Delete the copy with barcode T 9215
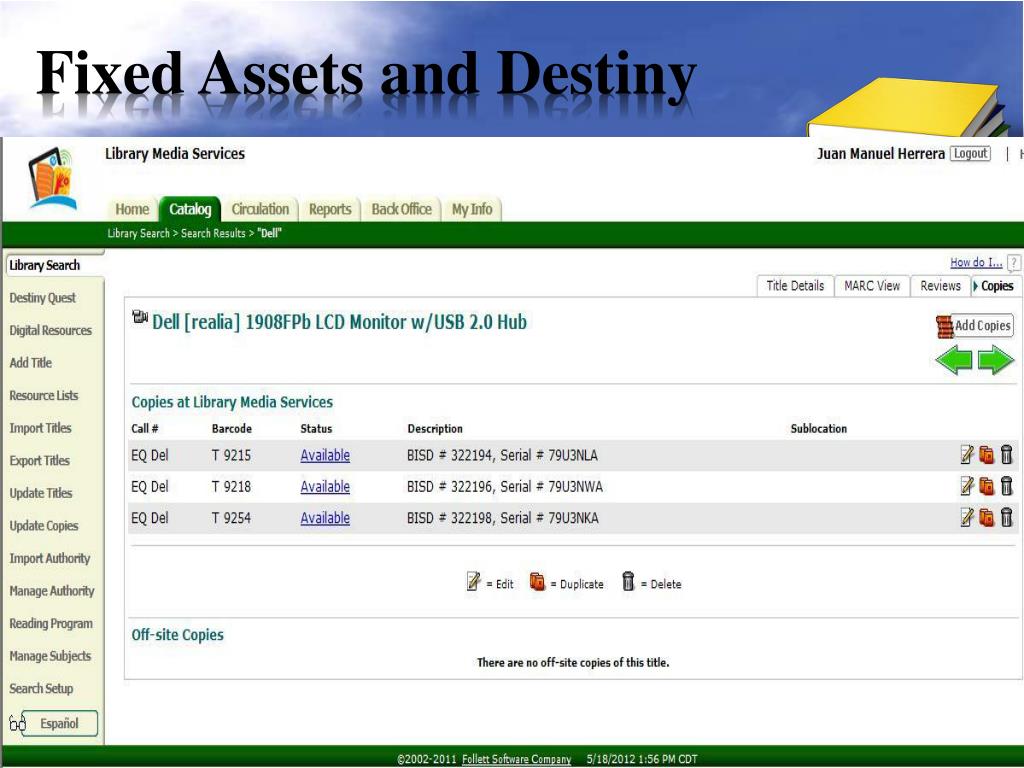The image size is (1024, 768). tap(1006, 455)
